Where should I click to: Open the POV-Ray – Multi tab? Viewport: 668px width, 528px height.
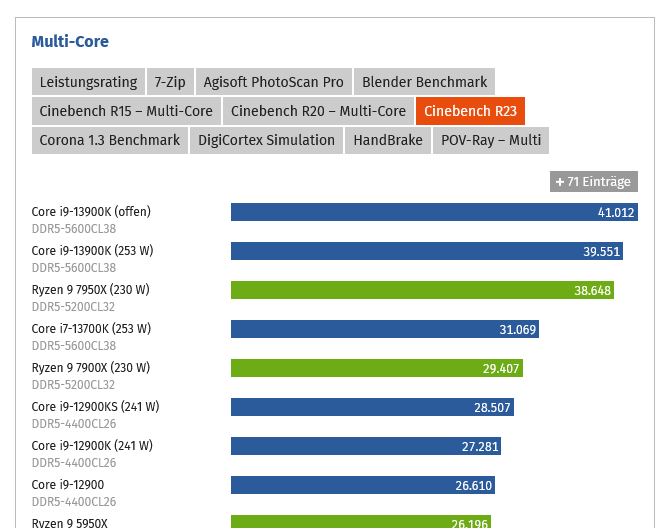(x=491, y=140)
